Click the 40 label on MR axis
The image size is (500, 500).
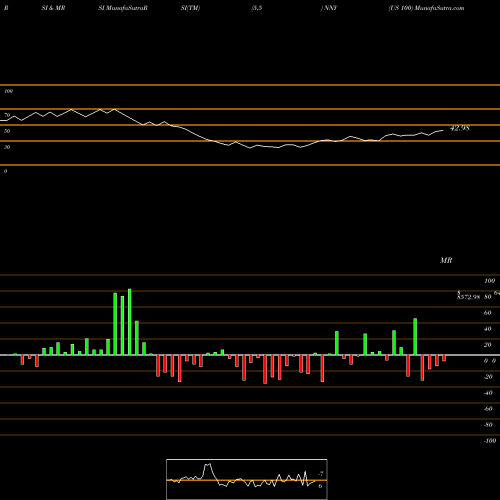(488, 329)
